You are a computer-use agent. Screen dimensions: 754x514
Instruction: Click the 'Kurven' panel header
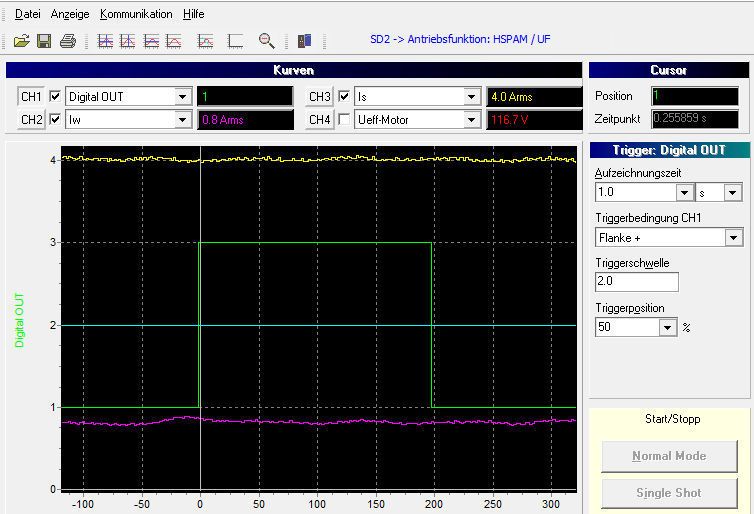tap(294, 70)
